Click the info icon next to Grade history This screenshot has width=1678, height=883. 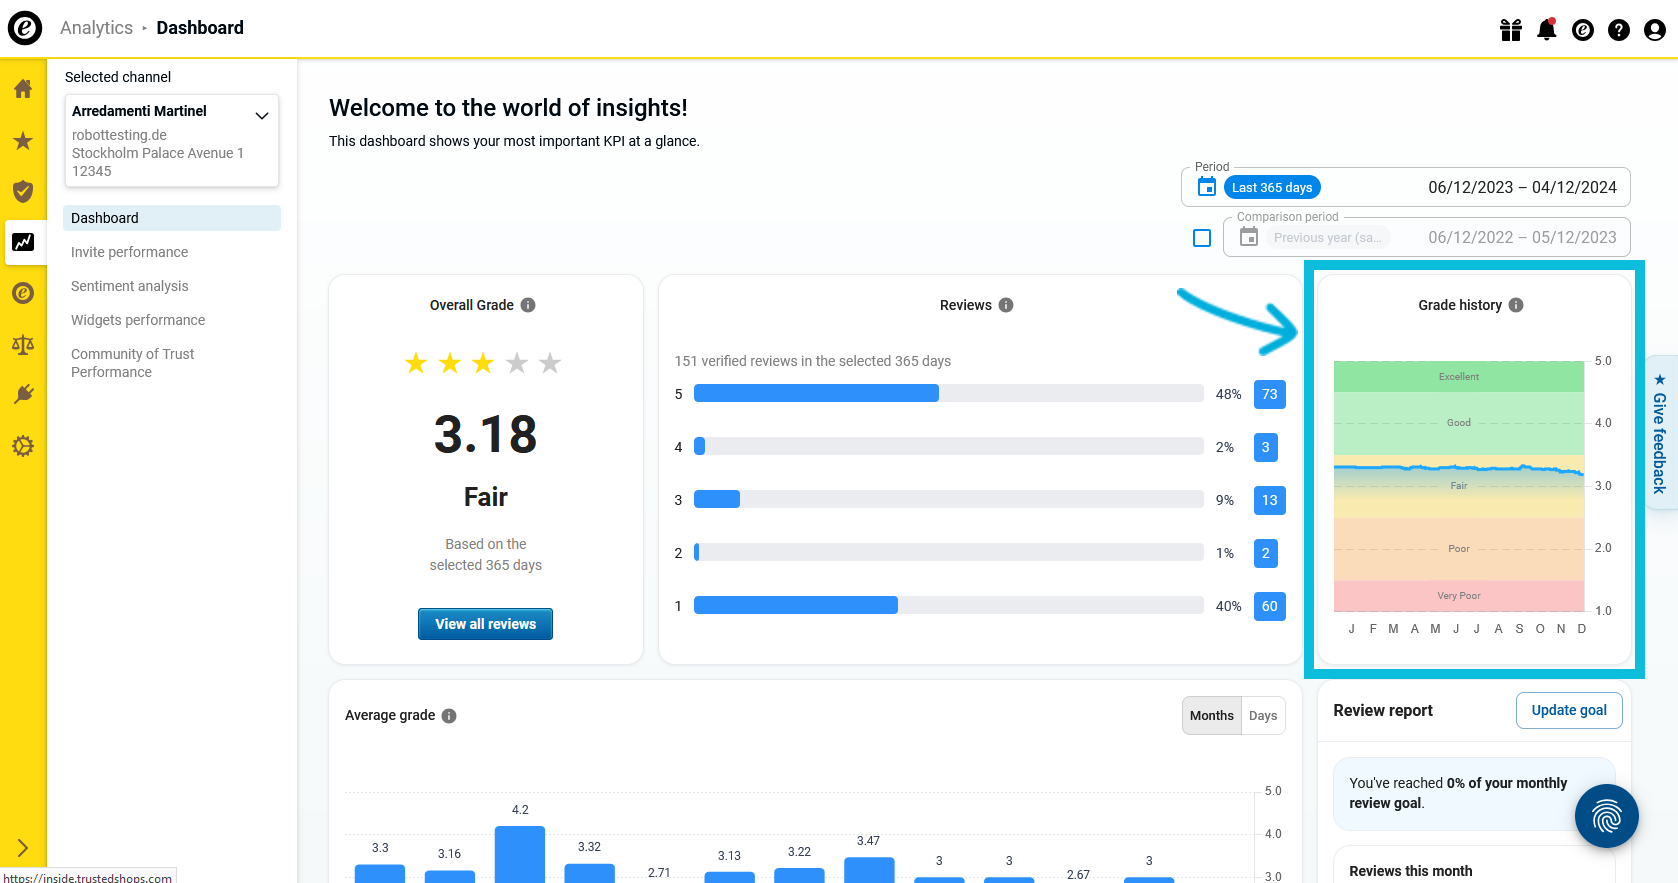[1516, 305]
